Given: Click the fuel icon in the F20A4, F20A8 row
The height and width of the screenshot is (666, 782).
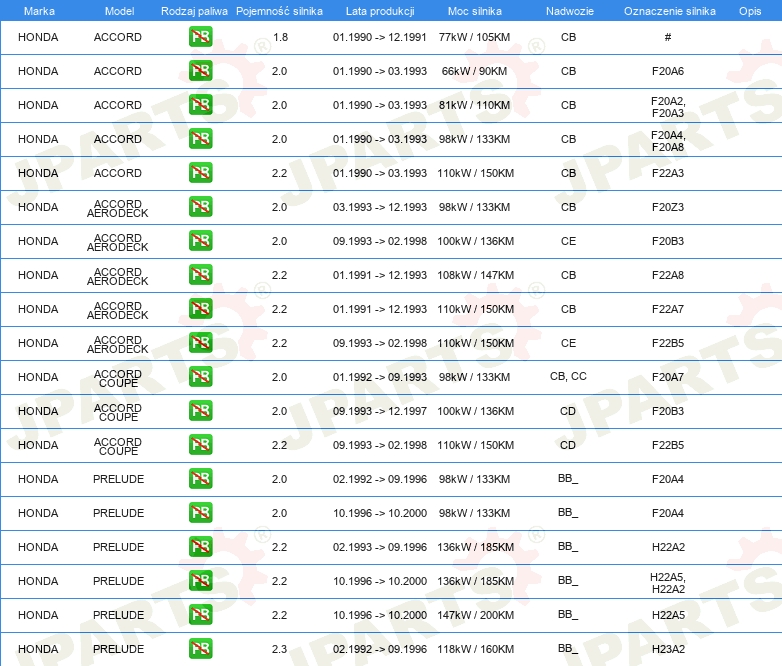Looking at the screenshot, I should [x=200, y=139].
